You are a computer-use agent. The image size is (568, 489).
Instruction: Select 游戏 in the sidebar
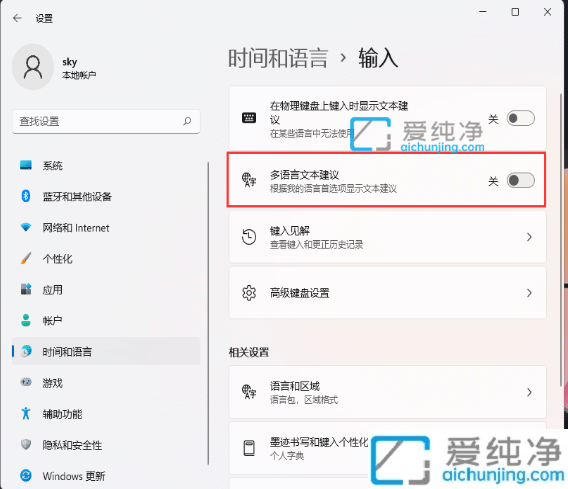point(106,383)
